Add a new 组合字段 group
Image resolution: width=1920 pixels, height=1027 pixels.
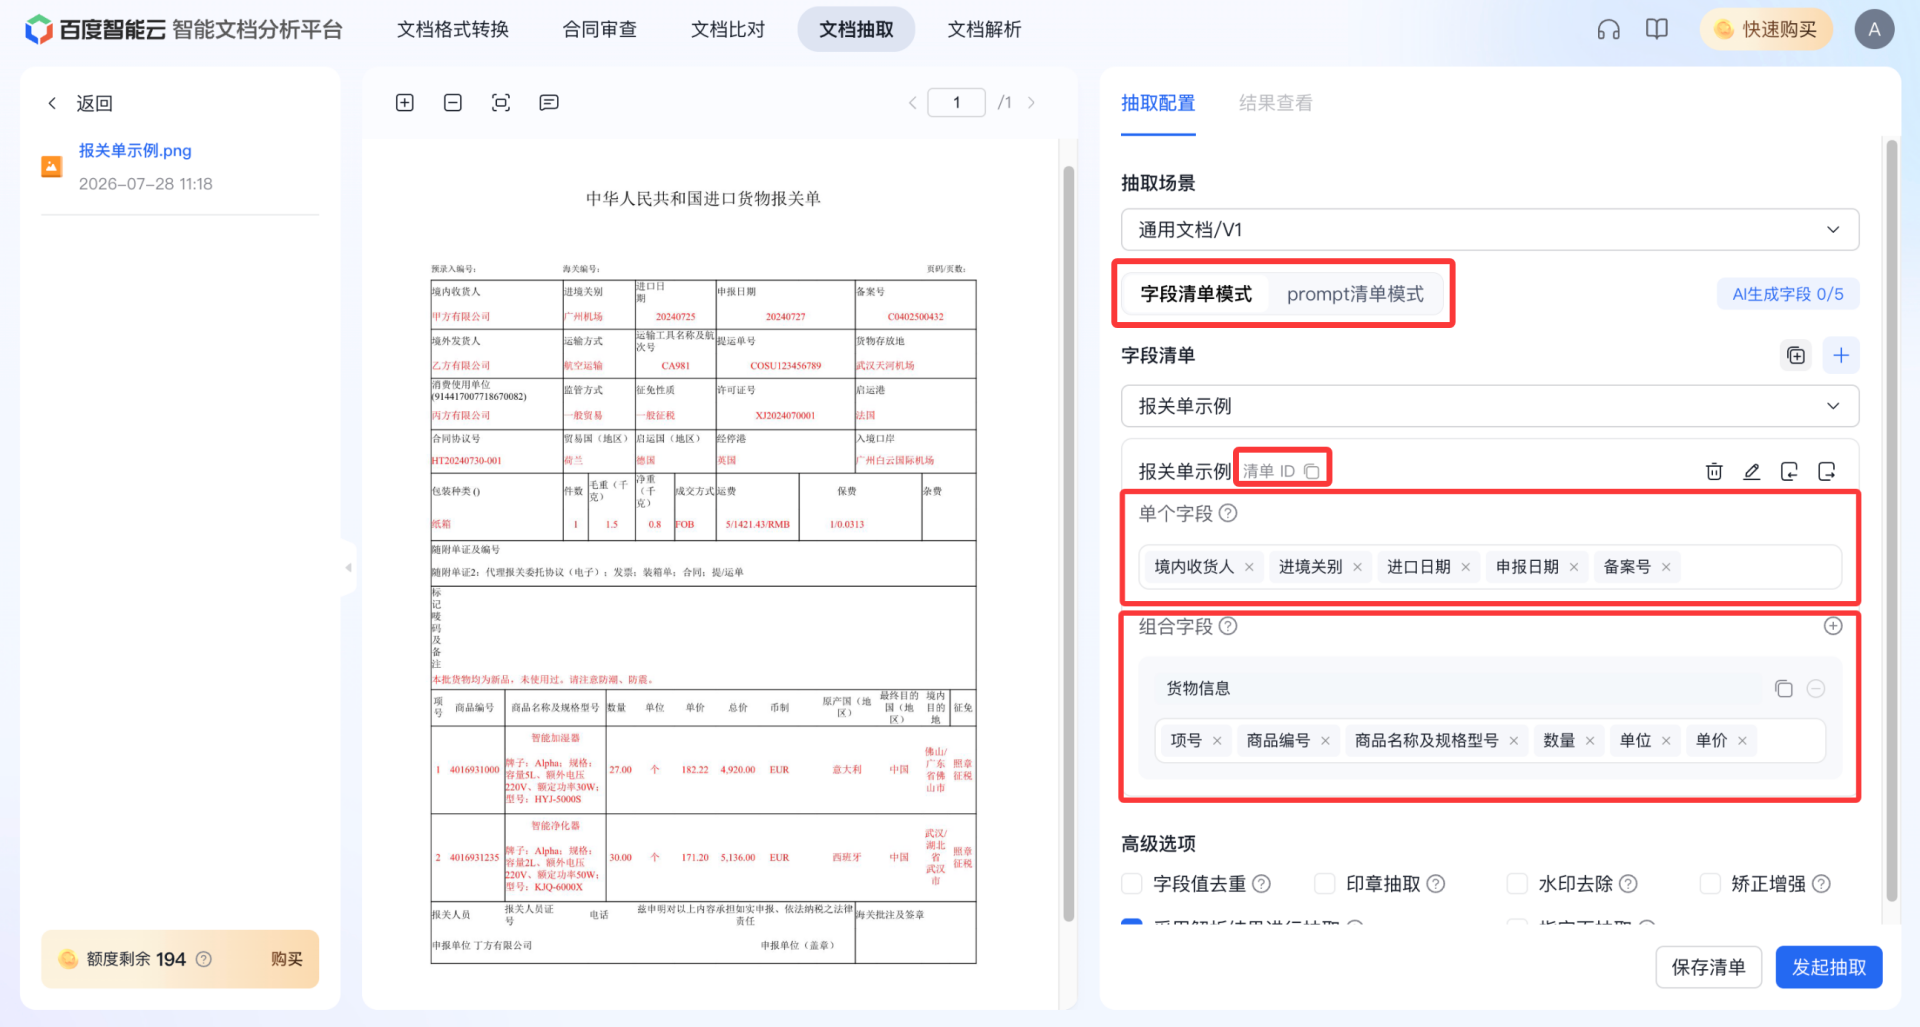tap(1833, 626)
